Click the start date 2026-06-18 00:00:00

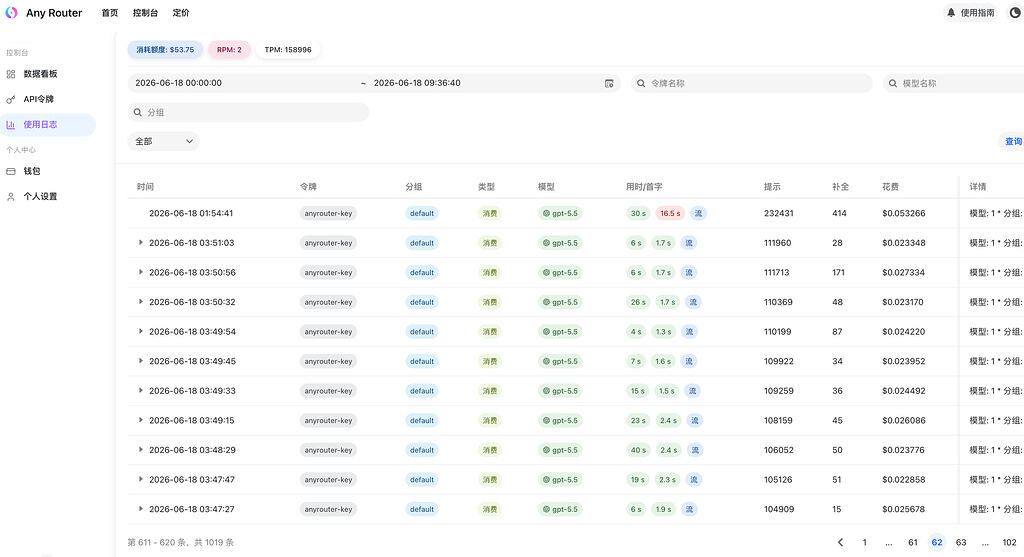point(178,83)
